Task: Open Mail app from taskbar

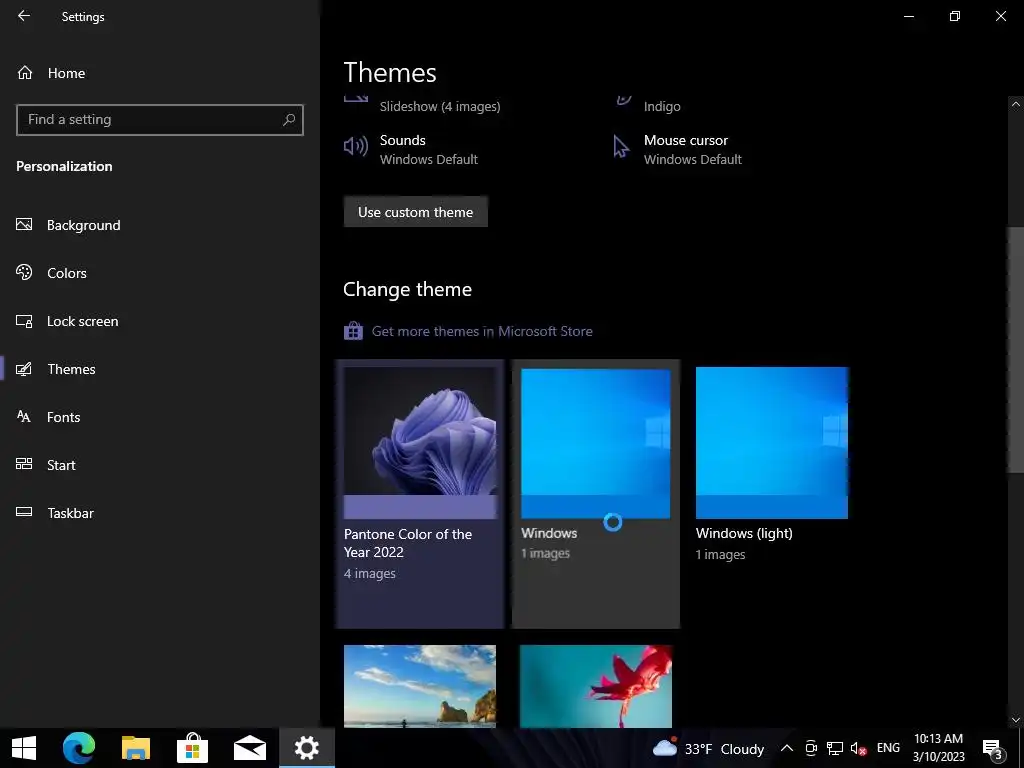Action: (x=250, y=748)
